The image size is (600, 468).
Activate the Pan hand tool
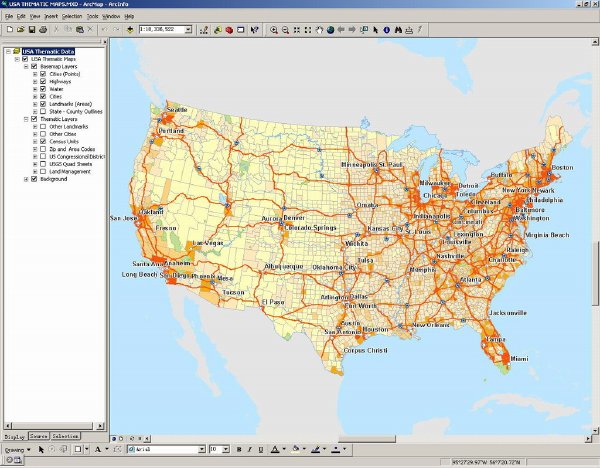(319, 30)
